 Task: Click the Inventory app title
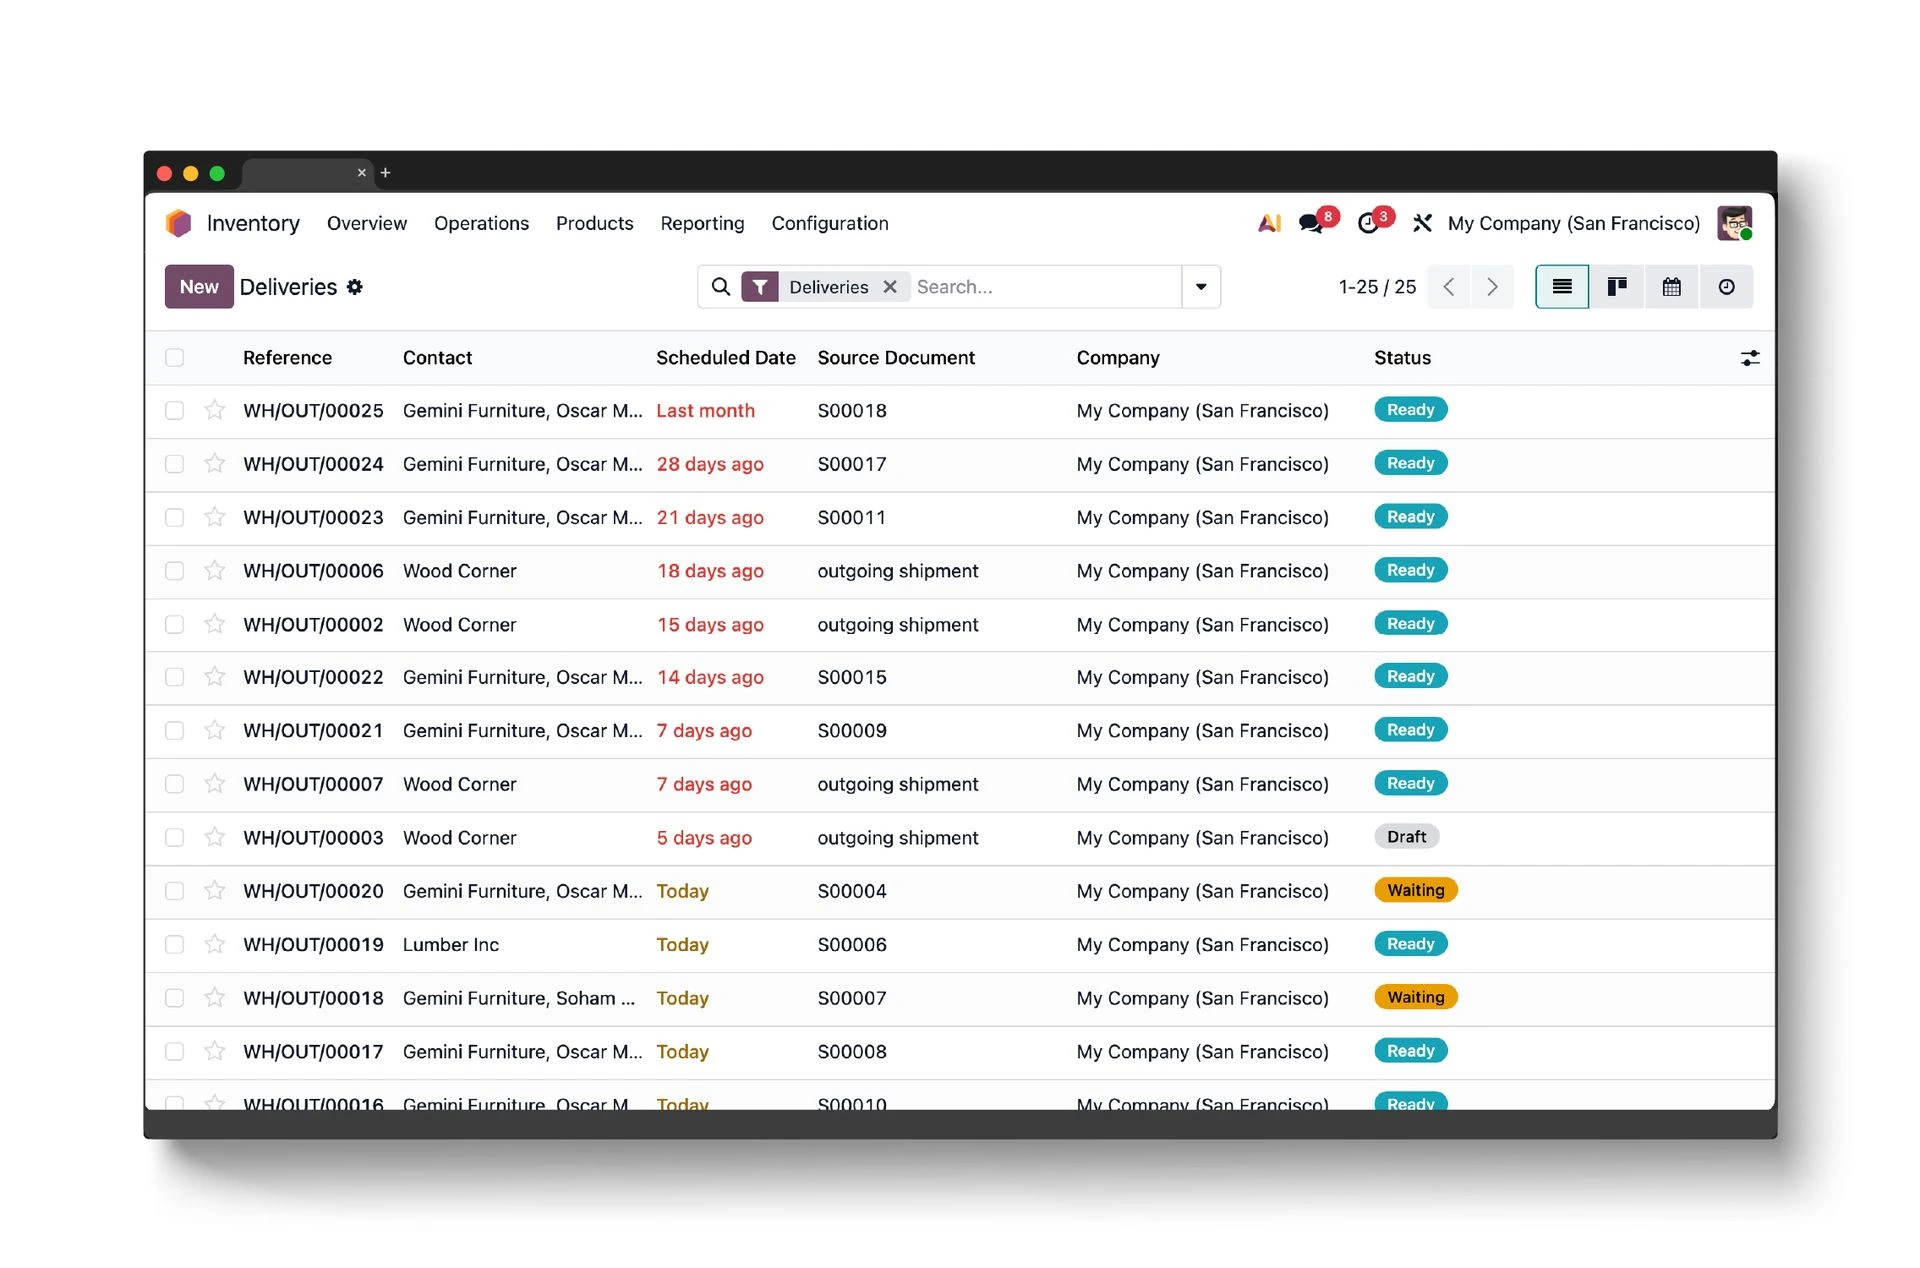253,223
